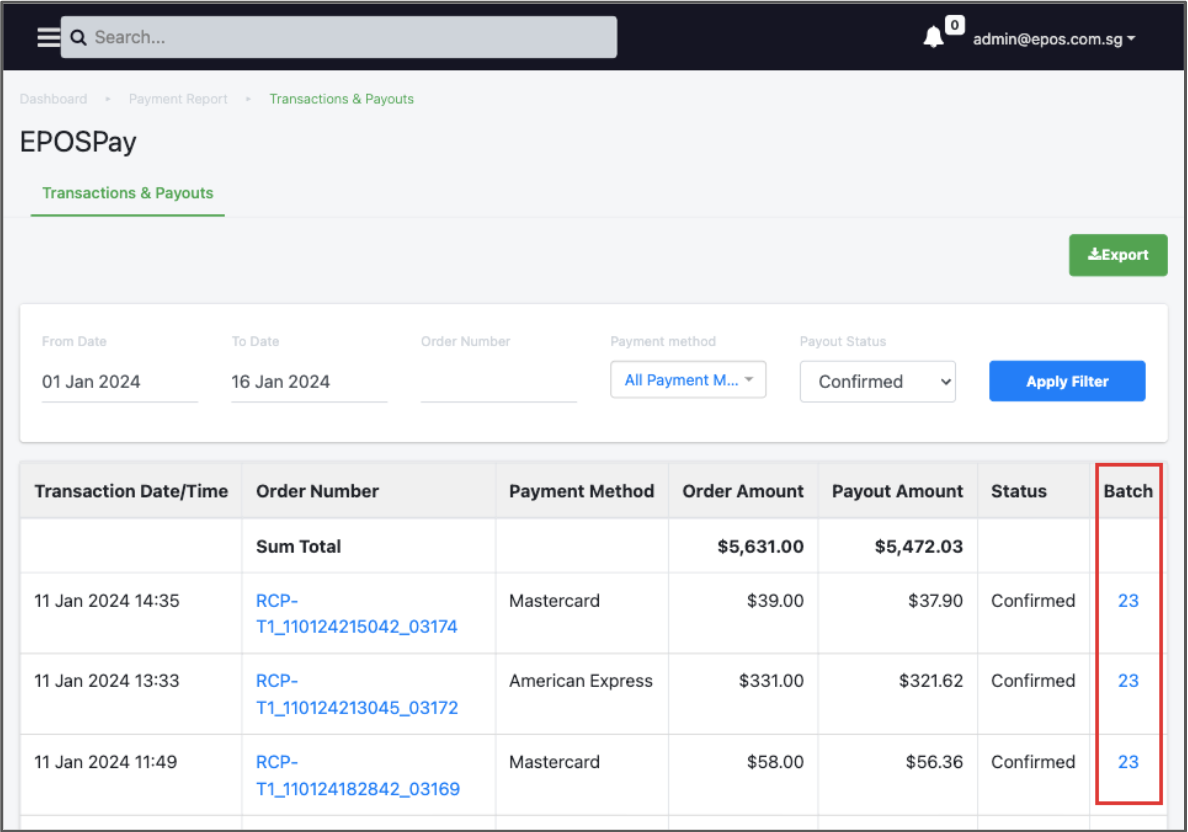
Task: Open order RCP-T1_110124215042_03174
Action: [x=357, y=614]
